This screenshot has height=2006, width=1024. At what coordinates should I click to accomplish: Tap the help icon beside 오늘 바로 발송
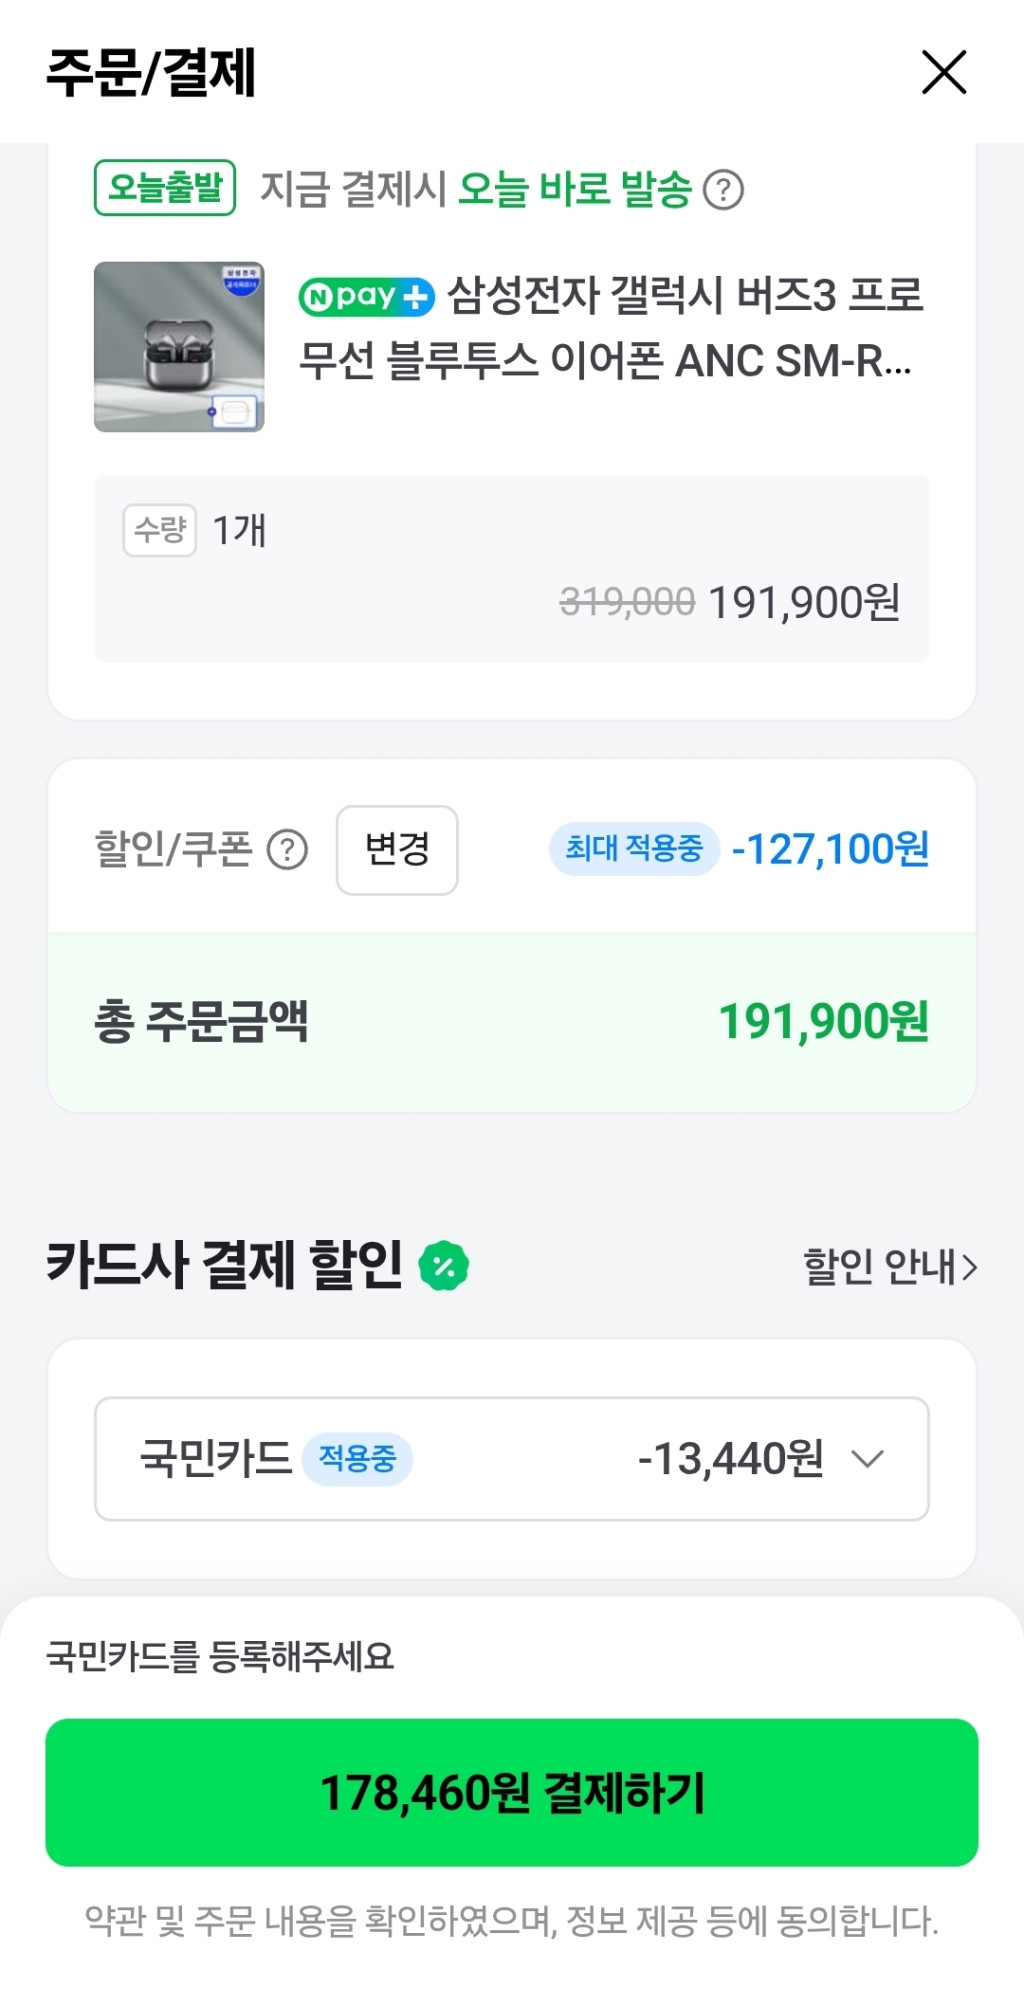tap(723, 189)
